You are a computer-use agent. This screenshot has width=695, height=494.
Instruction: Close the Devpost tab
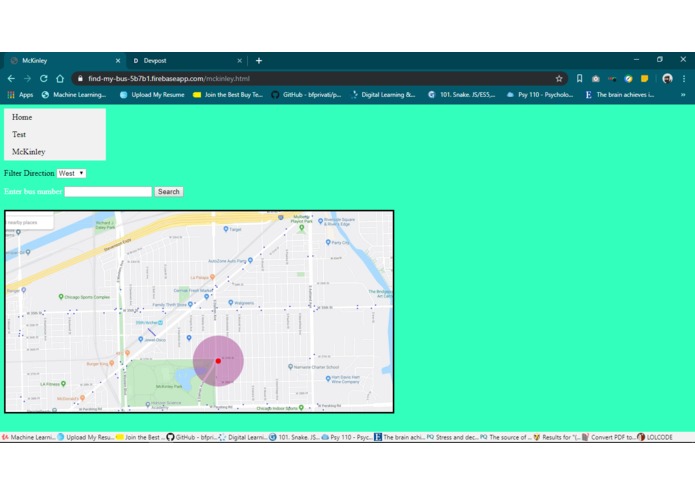coord(239,61)
